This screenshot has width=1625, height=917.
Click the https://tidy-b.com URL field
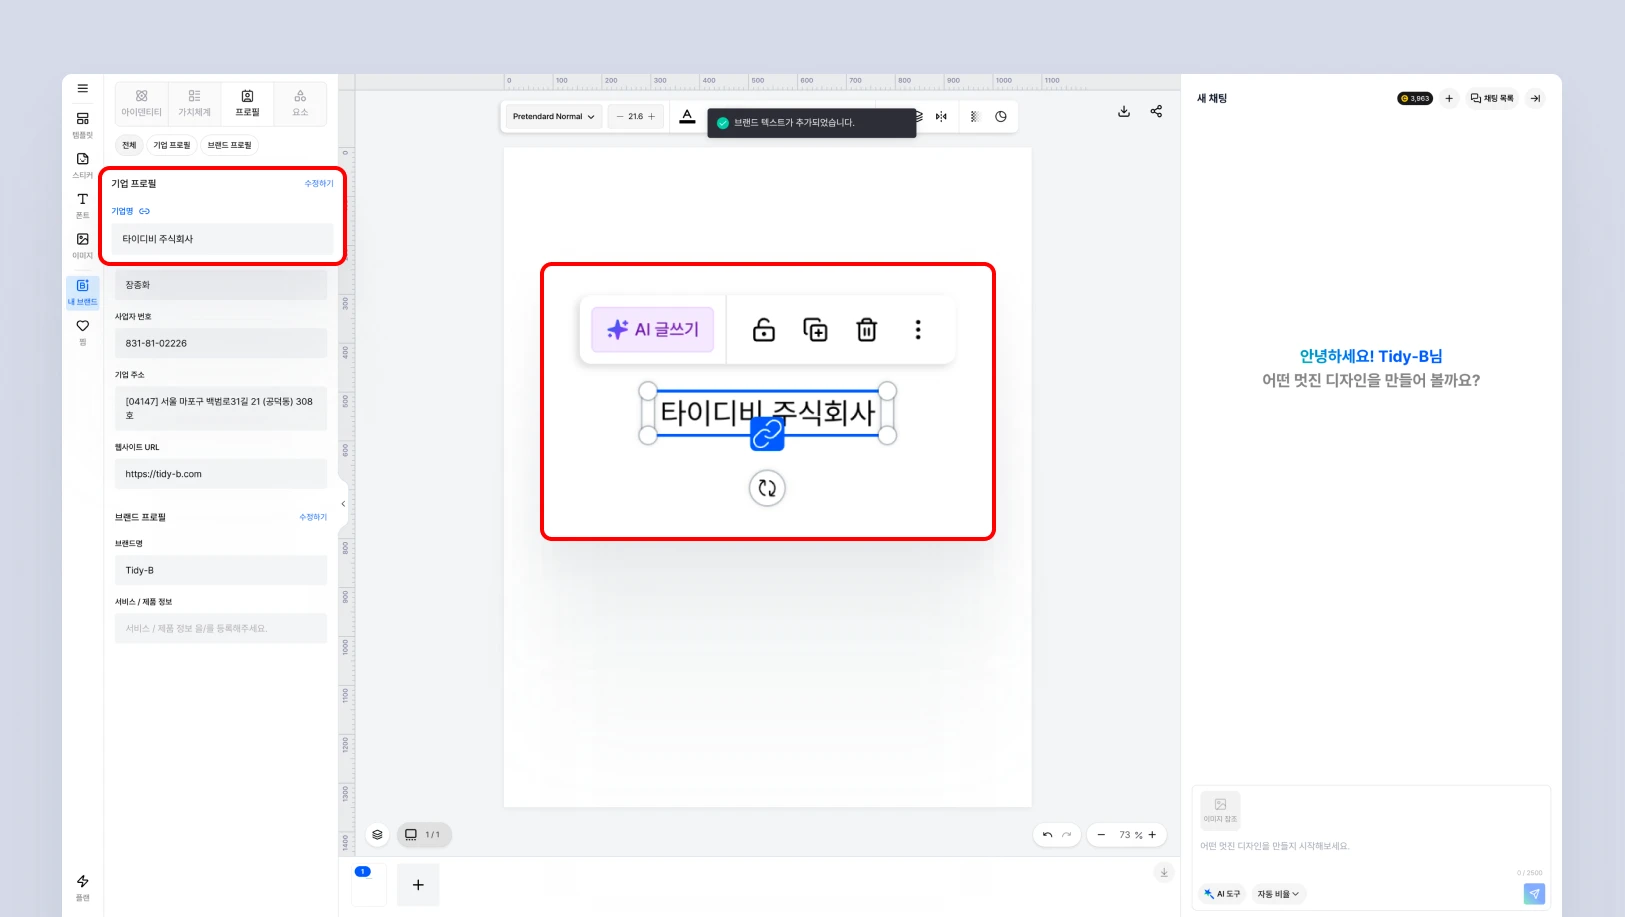[x=221, y=474]
